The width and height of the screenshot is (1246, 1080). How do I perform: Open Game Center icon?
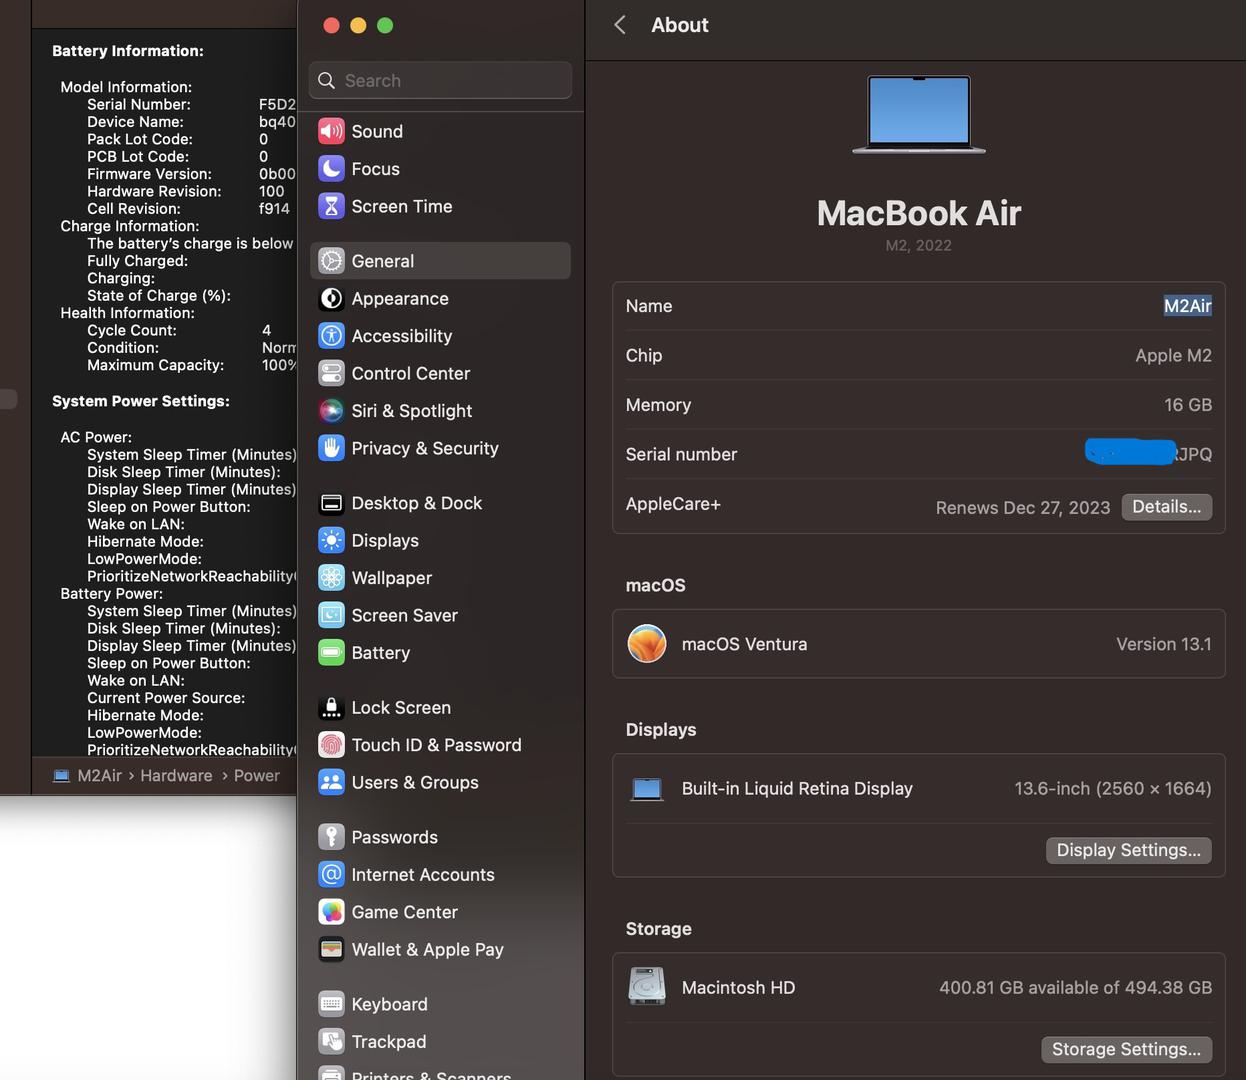click(x=331, y=912)
